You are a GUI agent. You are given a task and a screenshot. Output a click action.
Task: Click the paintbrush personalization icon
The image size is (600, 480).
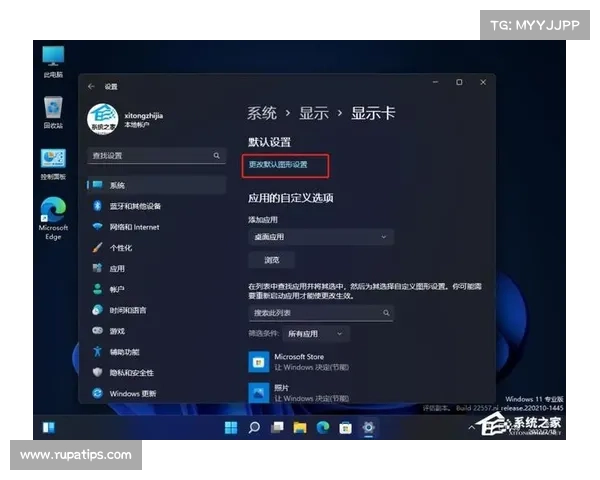[x=97, y=247]
